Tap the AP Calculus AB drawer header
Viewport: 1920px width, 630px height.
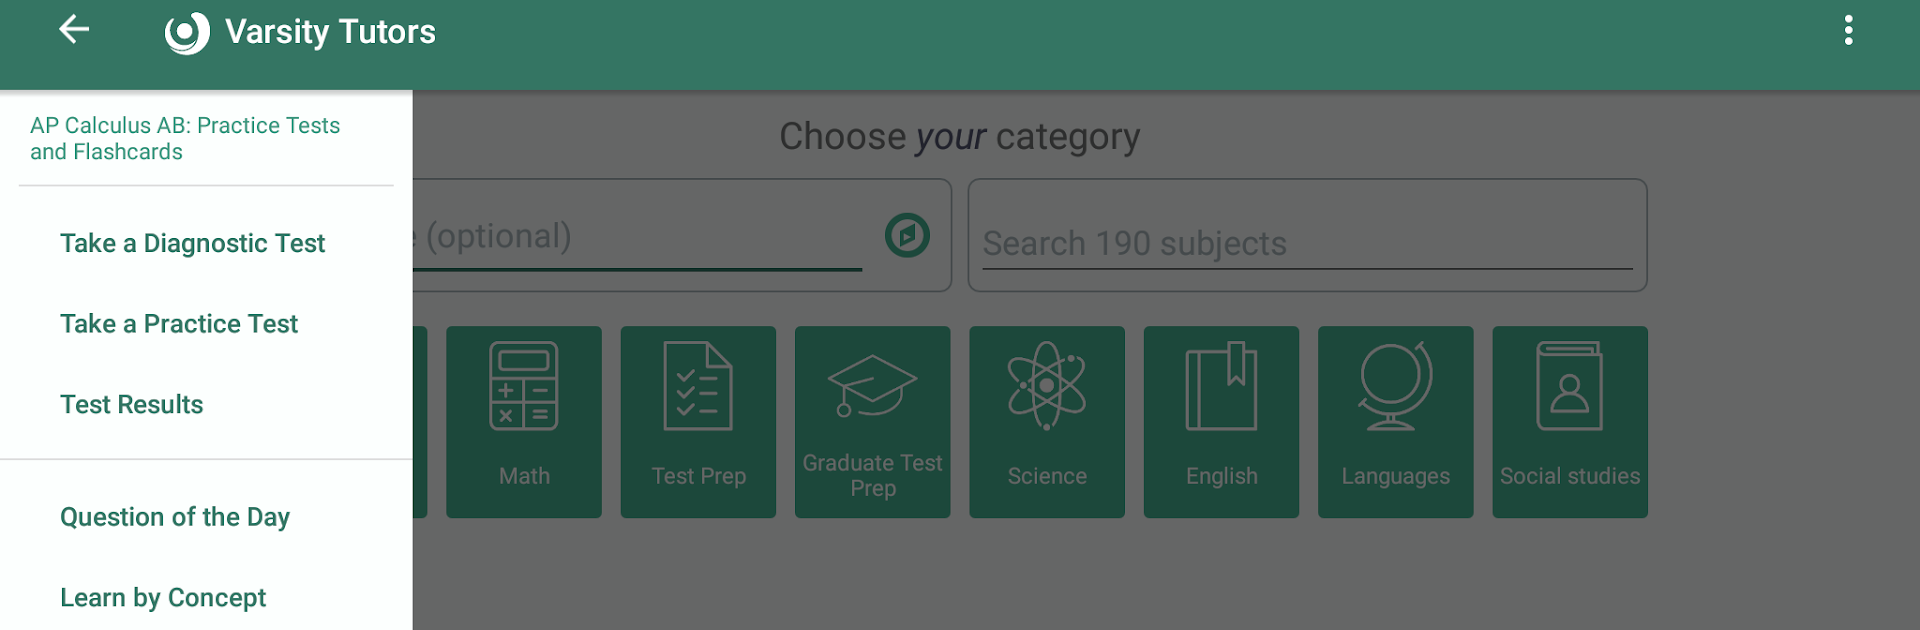(x=185, y=139)
